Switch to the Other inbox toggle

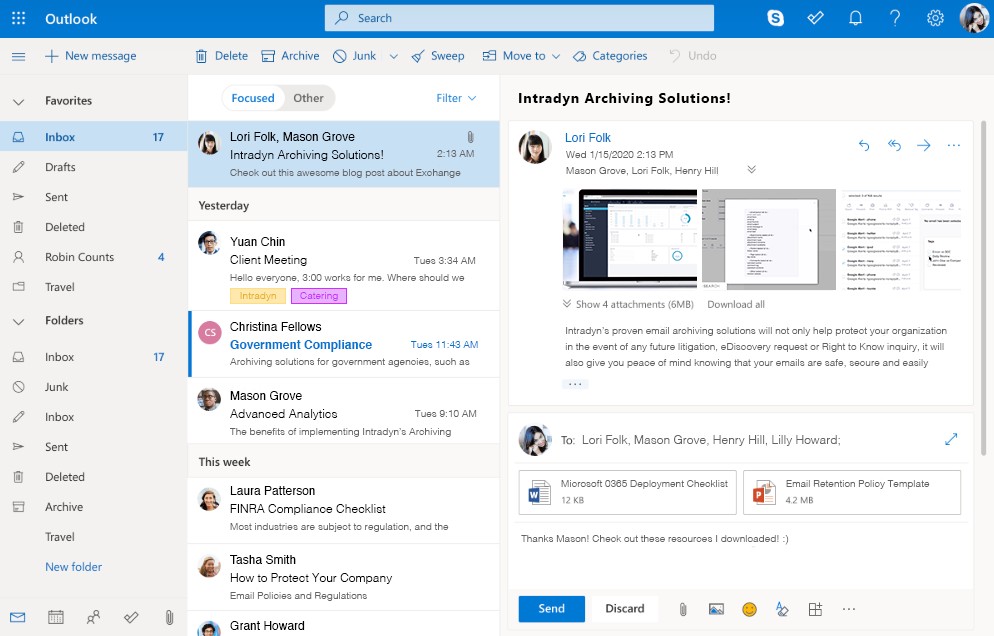[308, 98]
